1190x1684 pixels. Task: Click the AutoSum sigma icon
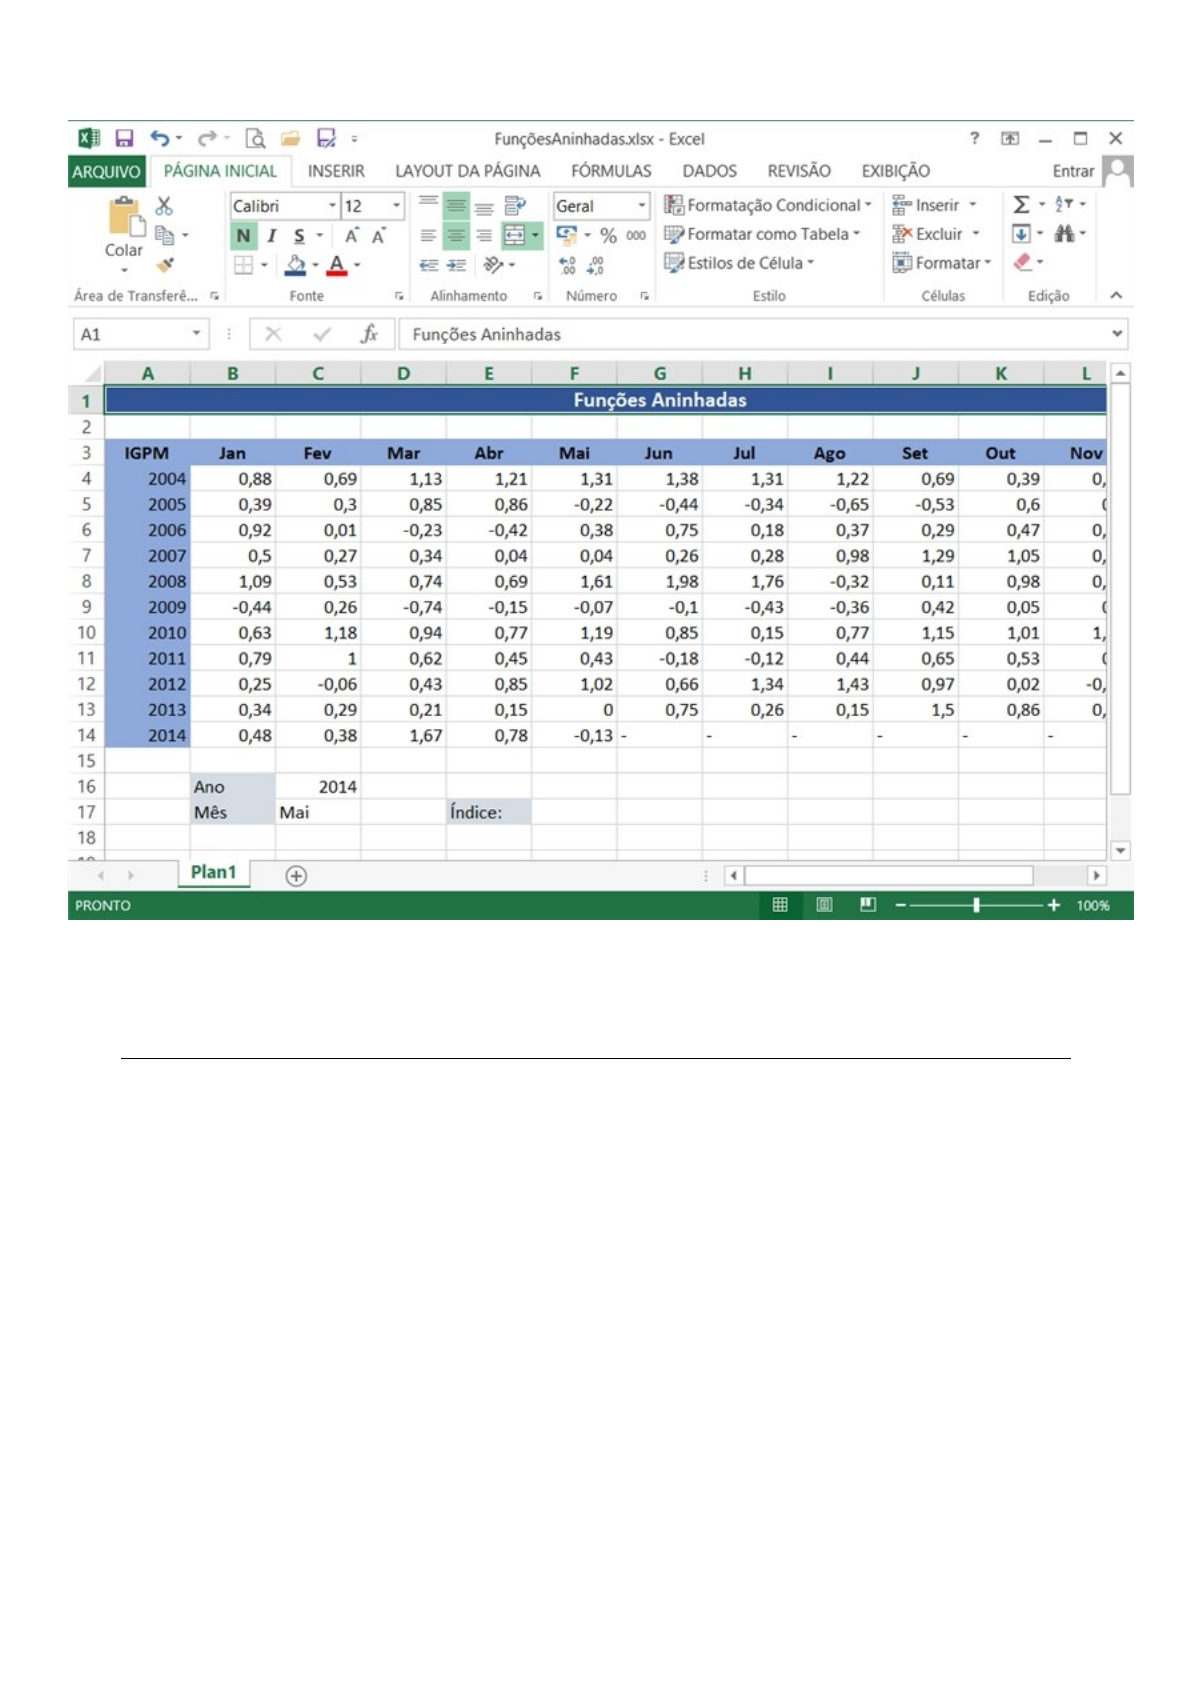(1021, 205)
